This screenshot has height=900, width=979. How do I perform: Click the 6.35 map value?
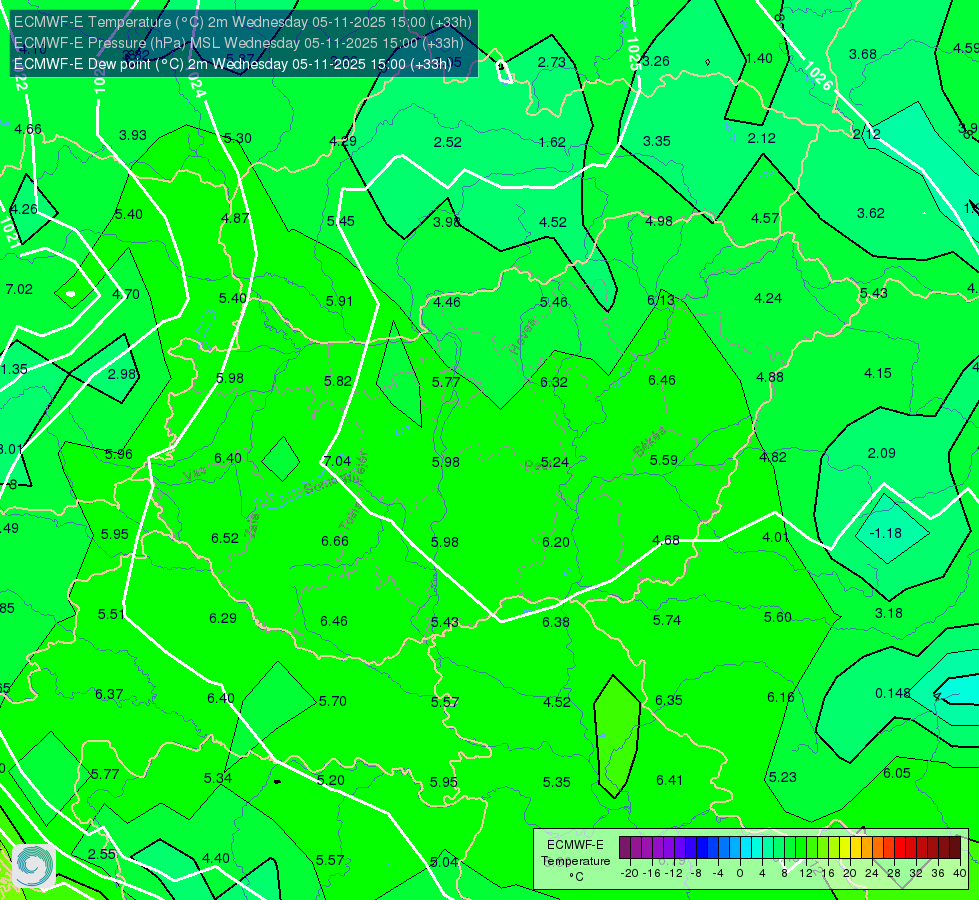point(669,700)
